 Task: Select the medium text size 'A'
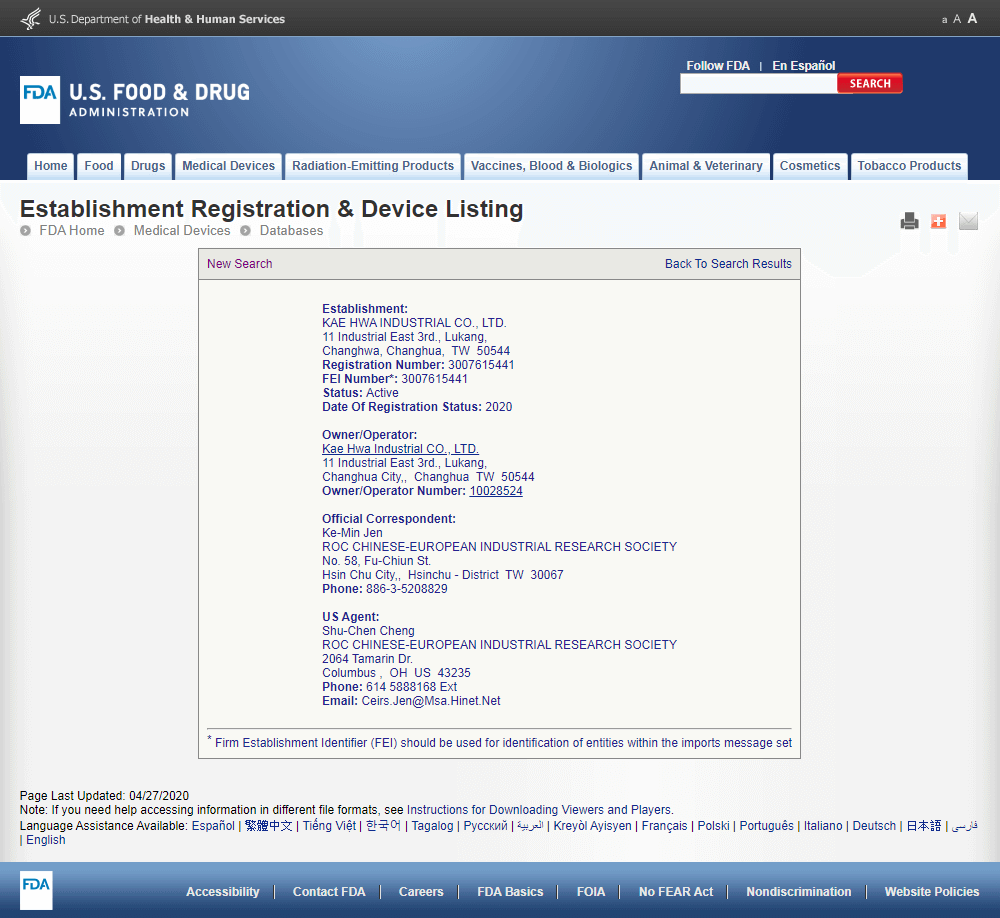[x=957, y=19]
